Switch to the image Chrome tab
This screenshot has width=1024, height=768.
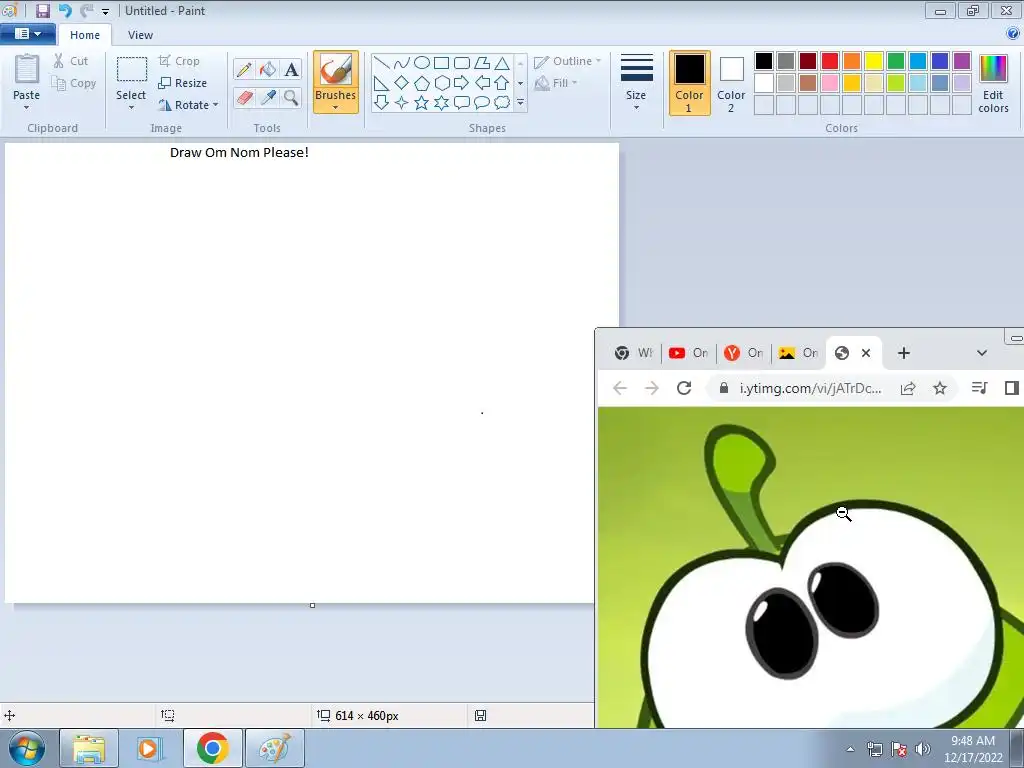click(x=798, y=353)
